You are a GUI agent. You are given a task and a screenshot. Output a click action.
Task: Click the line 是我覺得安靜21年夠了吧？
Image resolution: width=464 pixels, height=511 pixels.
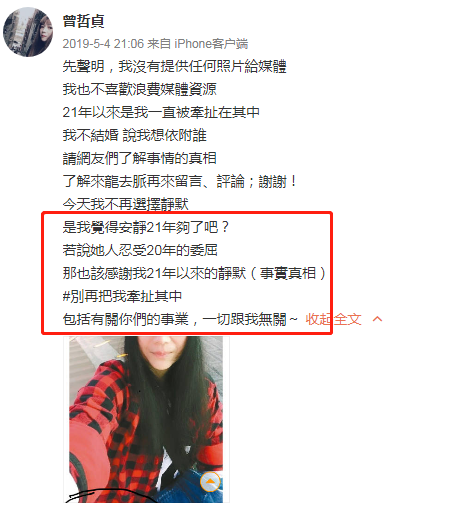(x=146, y=227)
